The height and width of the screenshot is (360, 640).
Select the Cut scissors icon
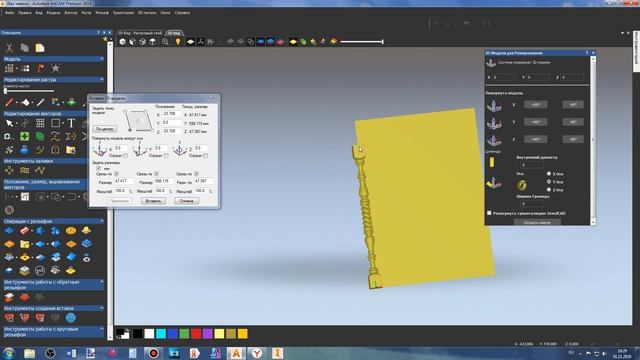coord(9,48)
